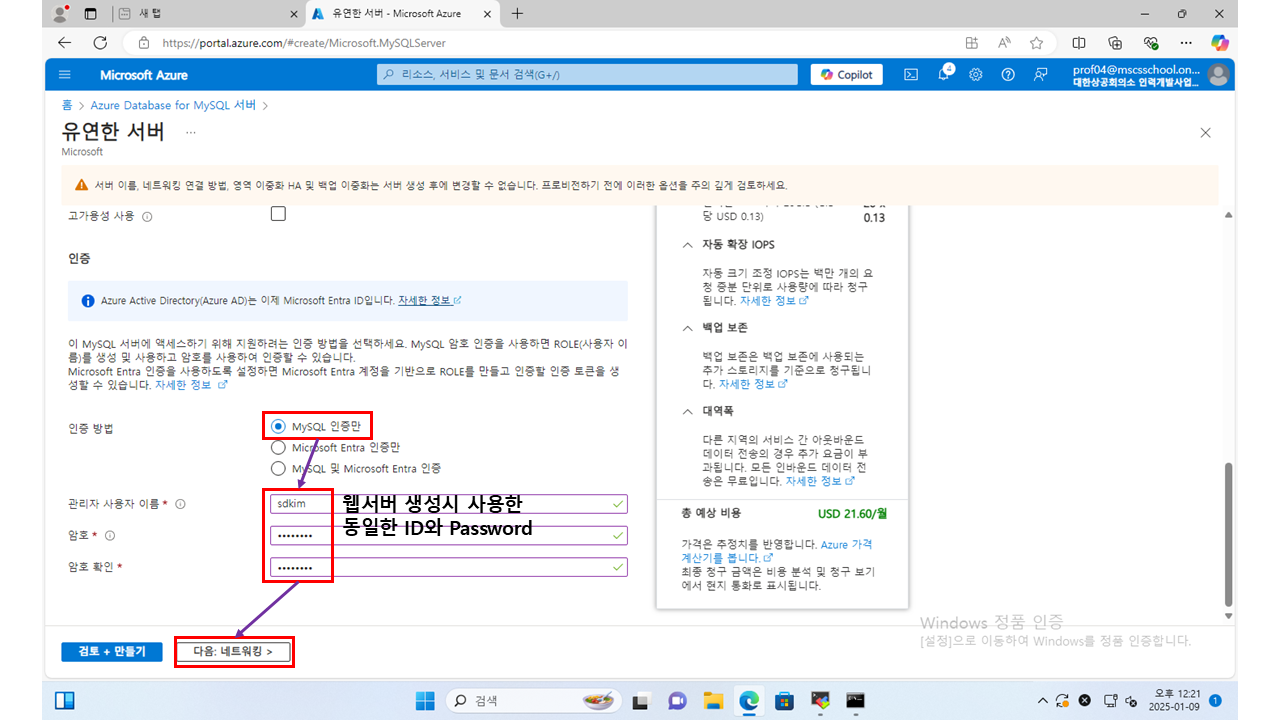The height and width of the screenshot is (720, 1280).
Task: Open the Azure portal hamburger menu
Action: pyautogui.click(x=65, y=75)
